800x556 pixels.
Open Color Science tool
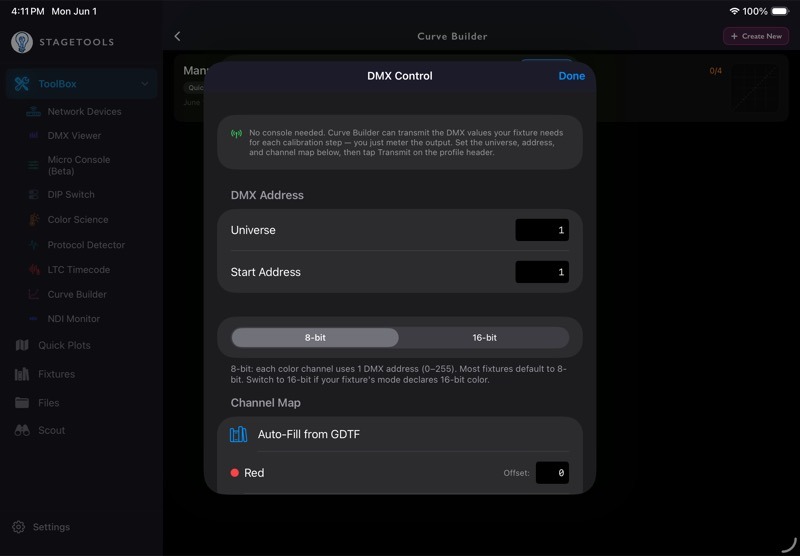coord(78,220)
